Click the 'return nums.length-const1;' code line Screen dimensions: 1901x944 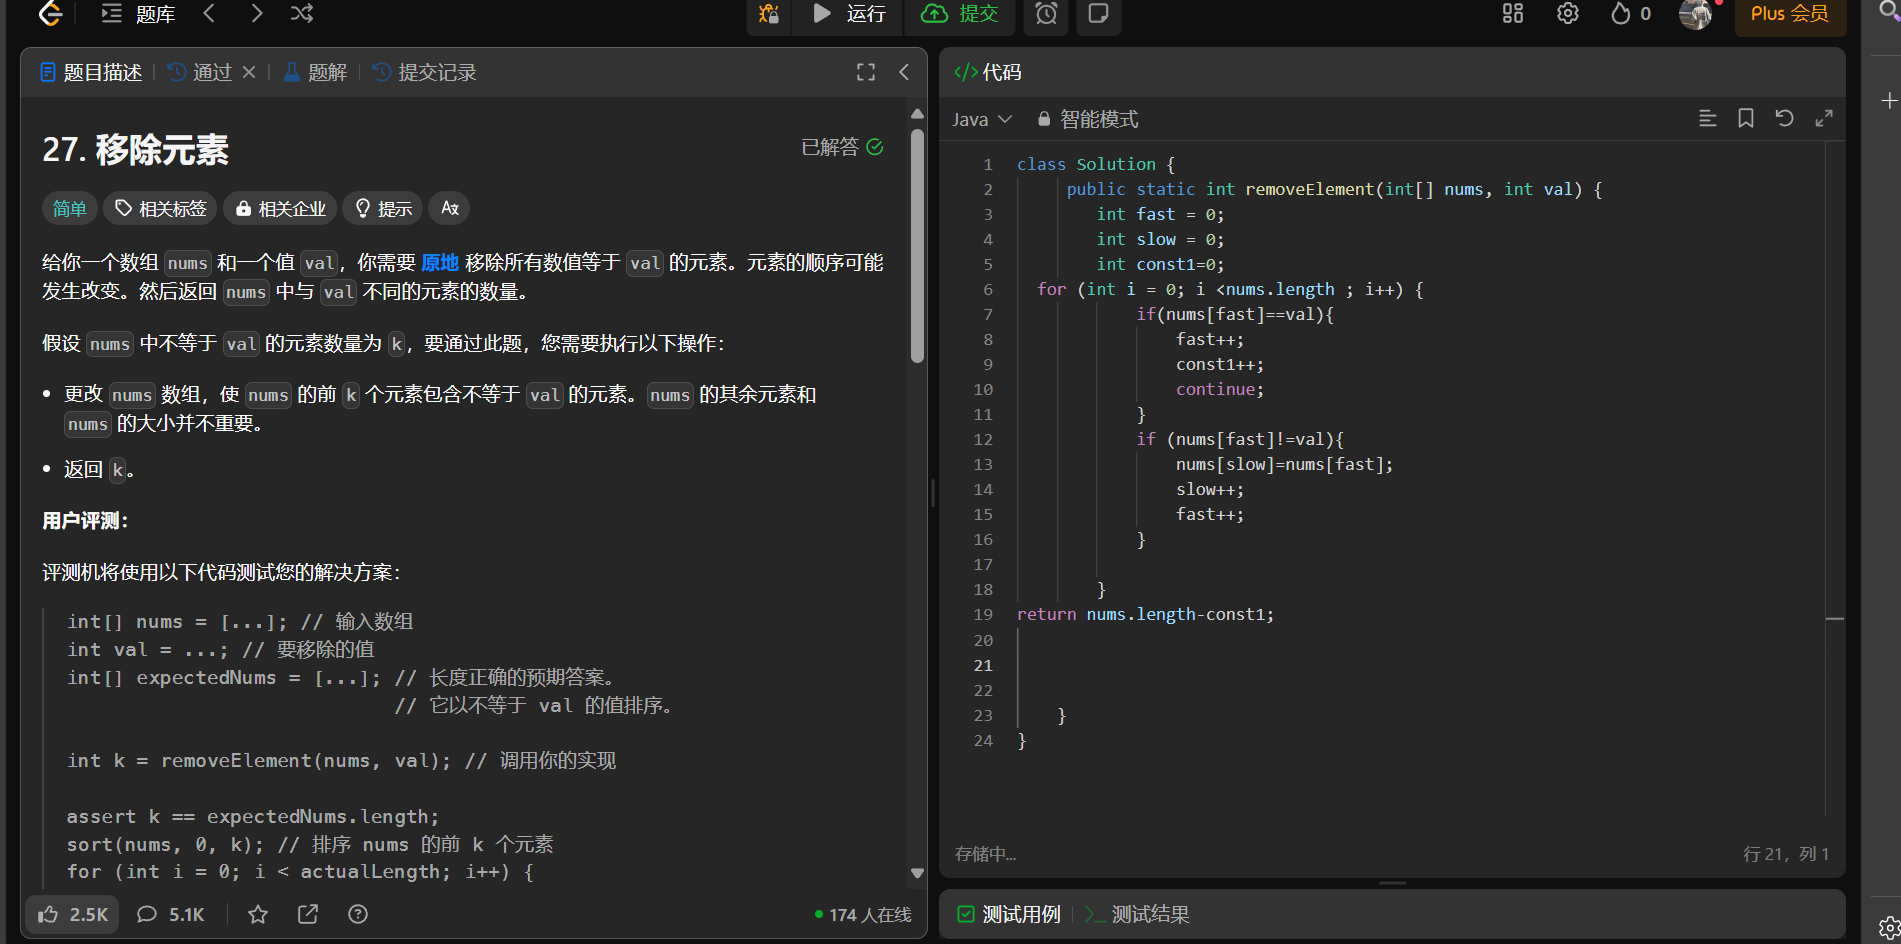1146,614
